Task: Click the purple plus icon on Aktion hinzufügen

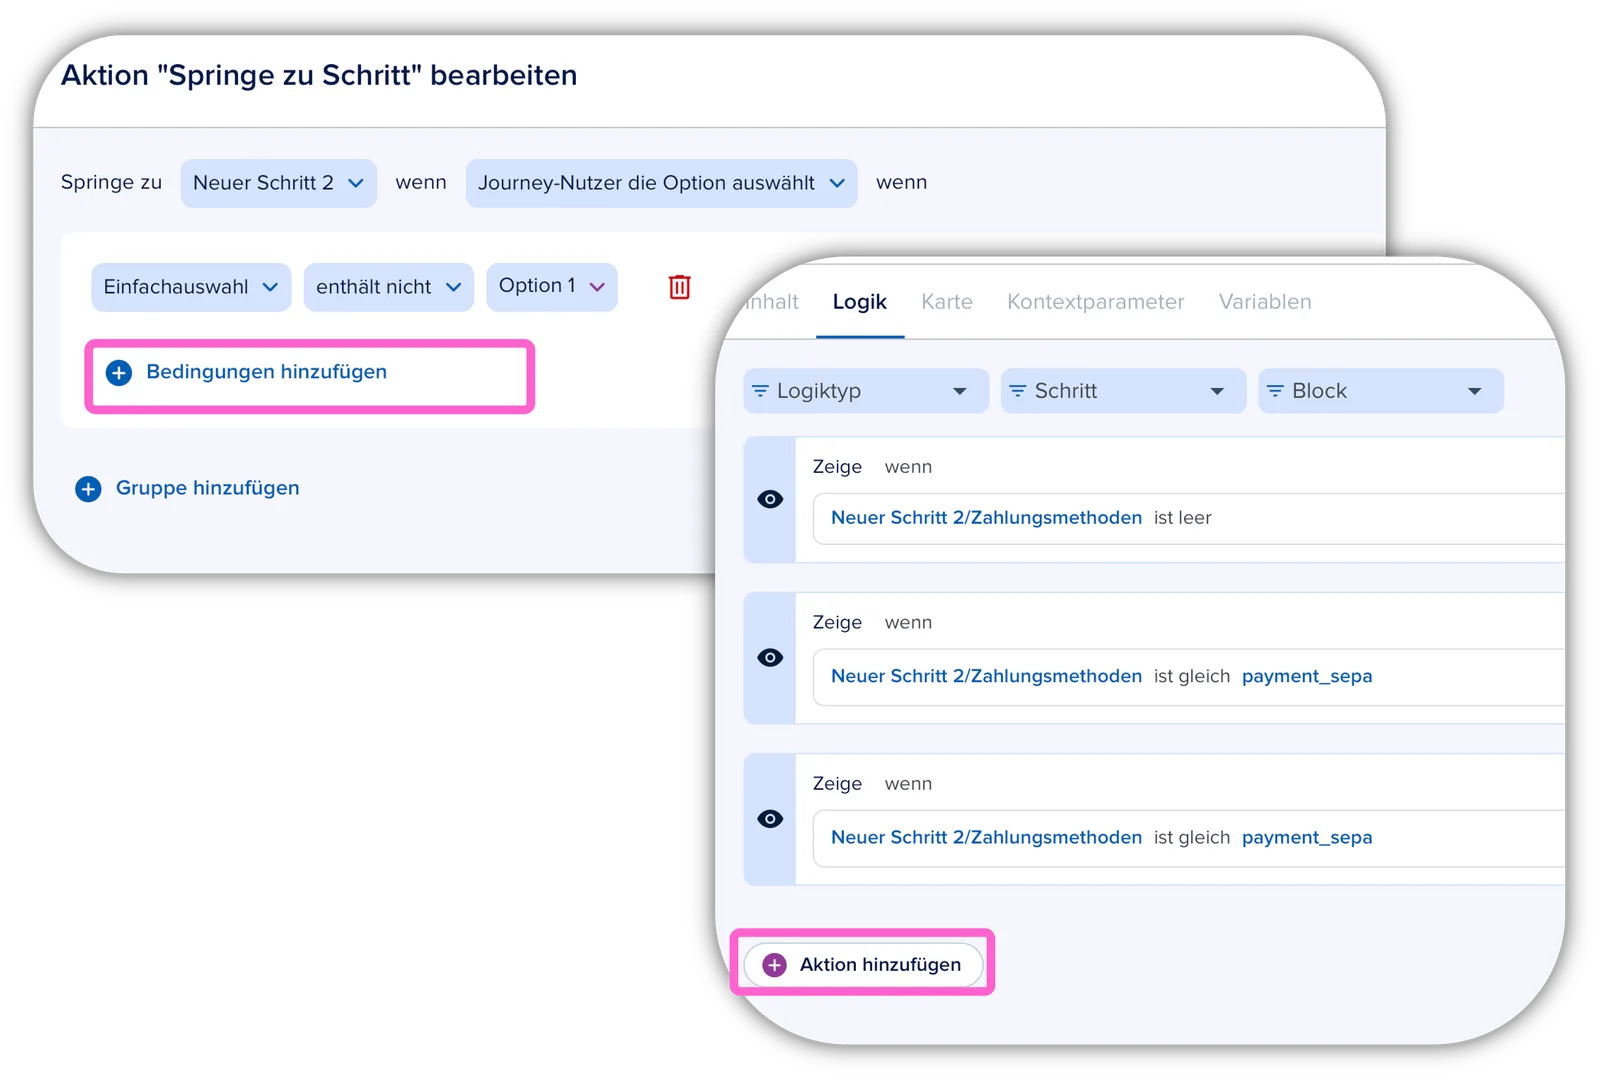Action: [x=774, y=965]
